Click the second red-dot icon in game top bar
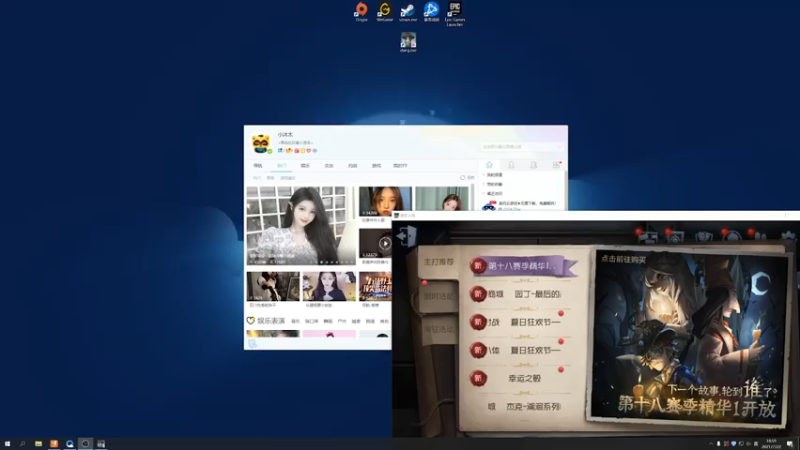Image resolution: width=800 pixels, height=450 pixels. point(676,237)
